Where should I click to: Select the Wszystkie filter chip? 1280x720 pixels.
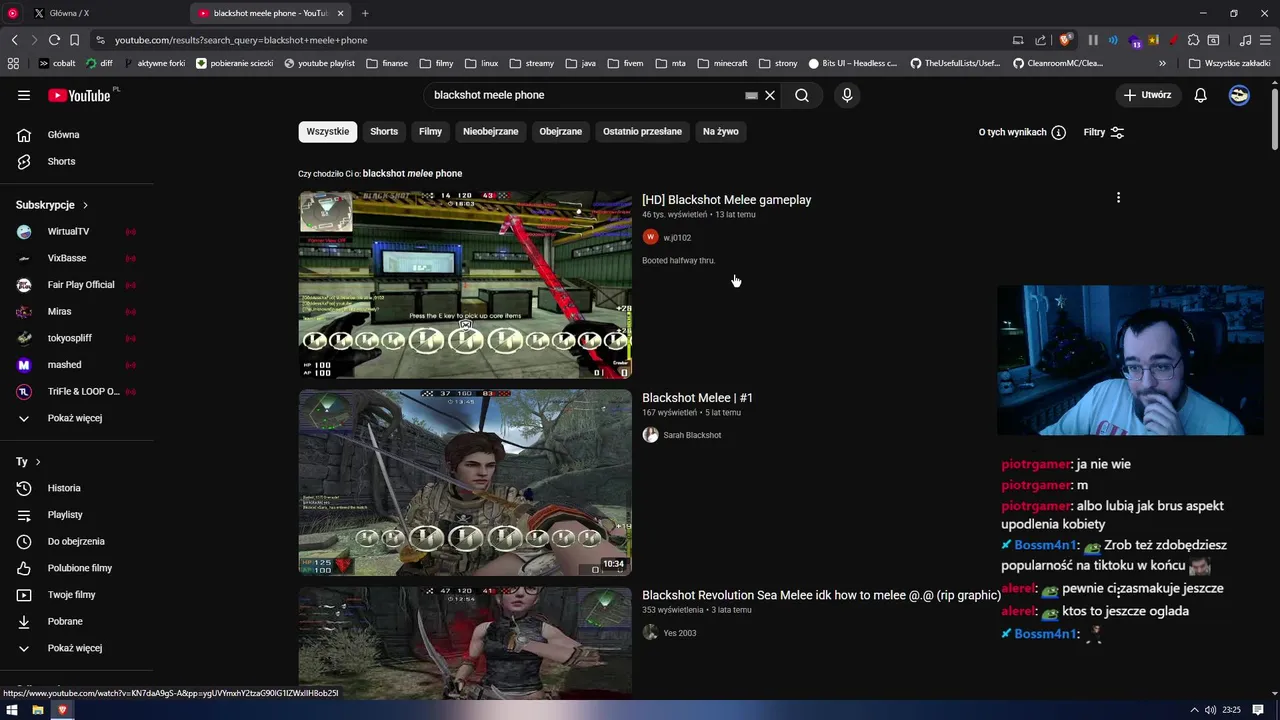tap(327, 131)
